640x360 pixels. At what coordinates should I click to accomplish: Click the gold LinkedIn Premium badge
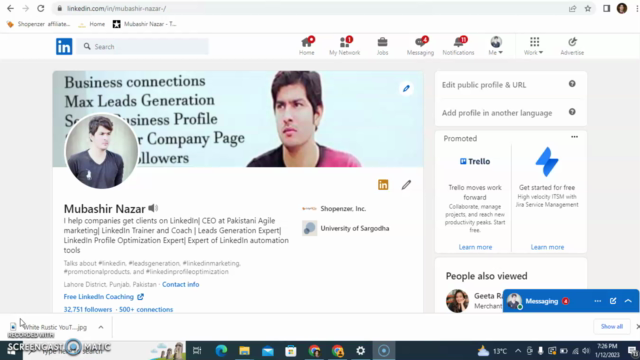383,185
